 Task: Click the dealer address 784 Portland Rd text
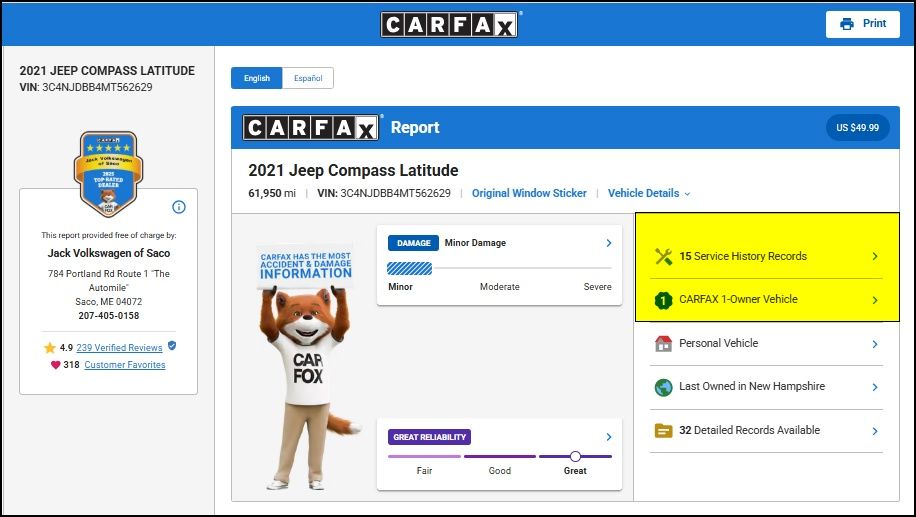[109, 280]
